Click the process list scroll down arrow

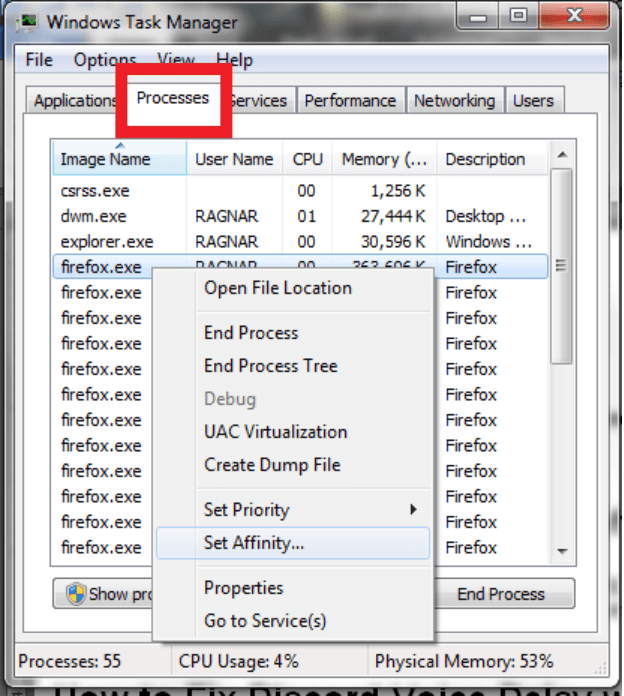tap(562, 551)
